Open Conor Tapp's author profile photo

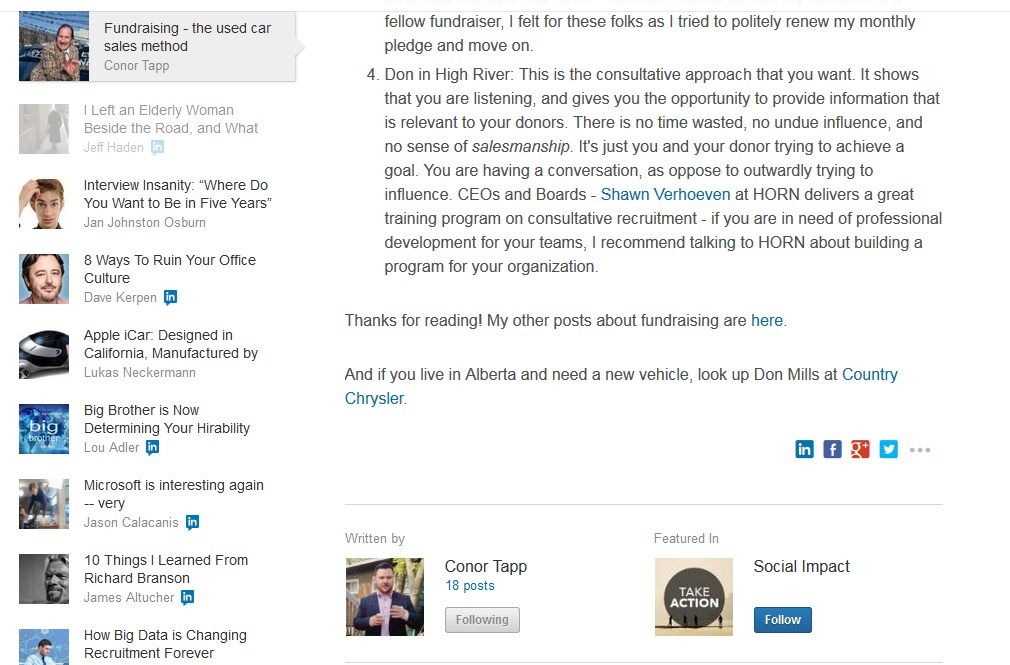(x=384, y=597)
